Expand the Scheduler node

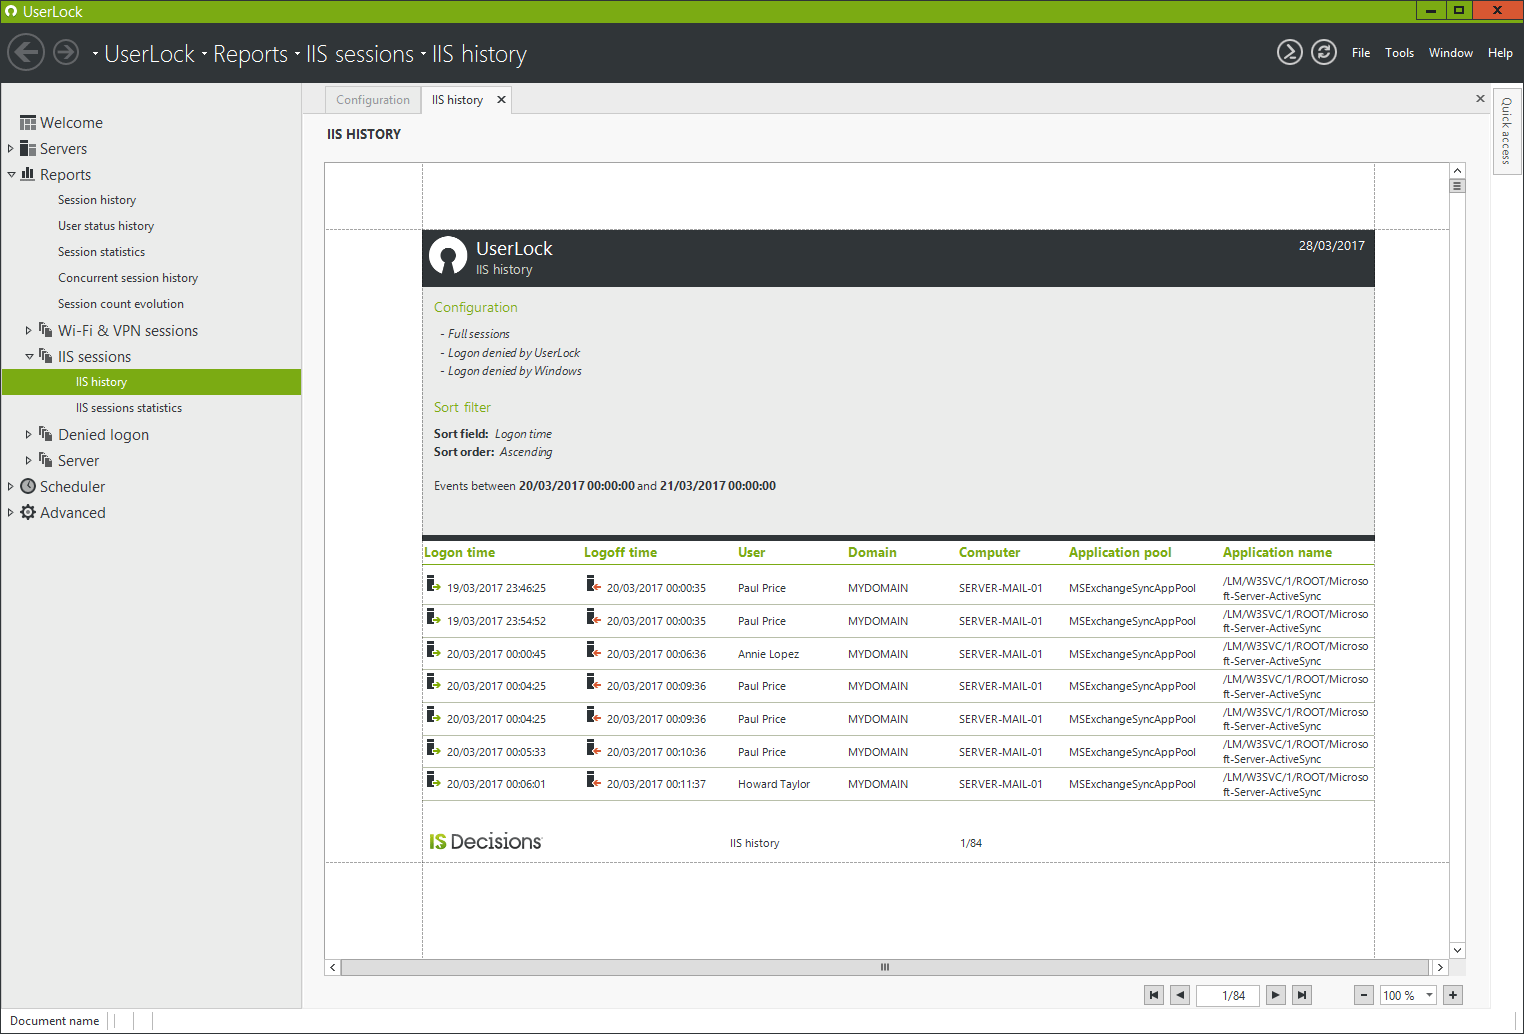tap(11, 486)
